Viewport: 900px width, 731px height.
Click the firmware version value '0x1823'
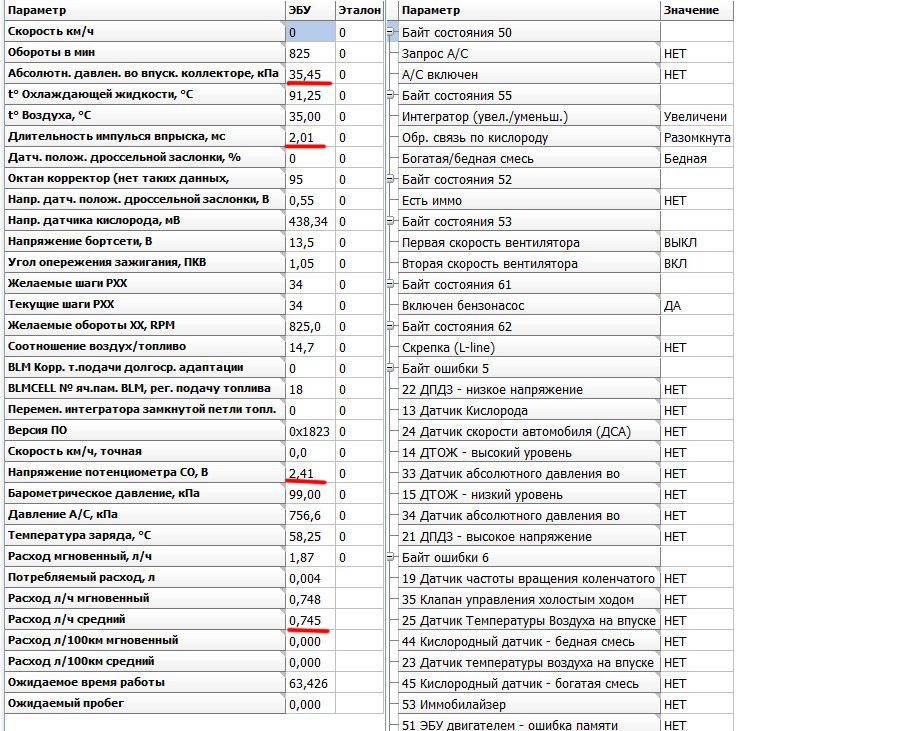309,431
